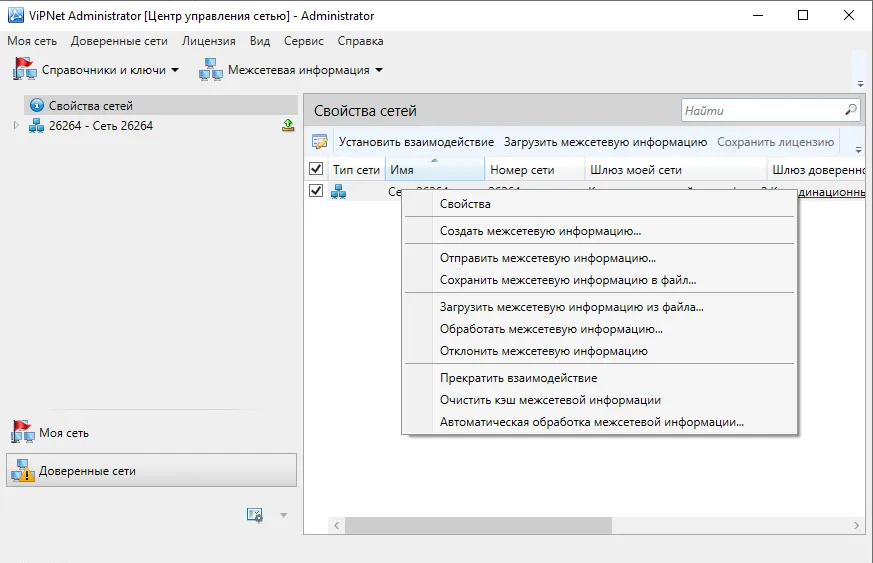Select Свойства сетей in the tree
873x563 pixels.
click(x=161, y=105)
